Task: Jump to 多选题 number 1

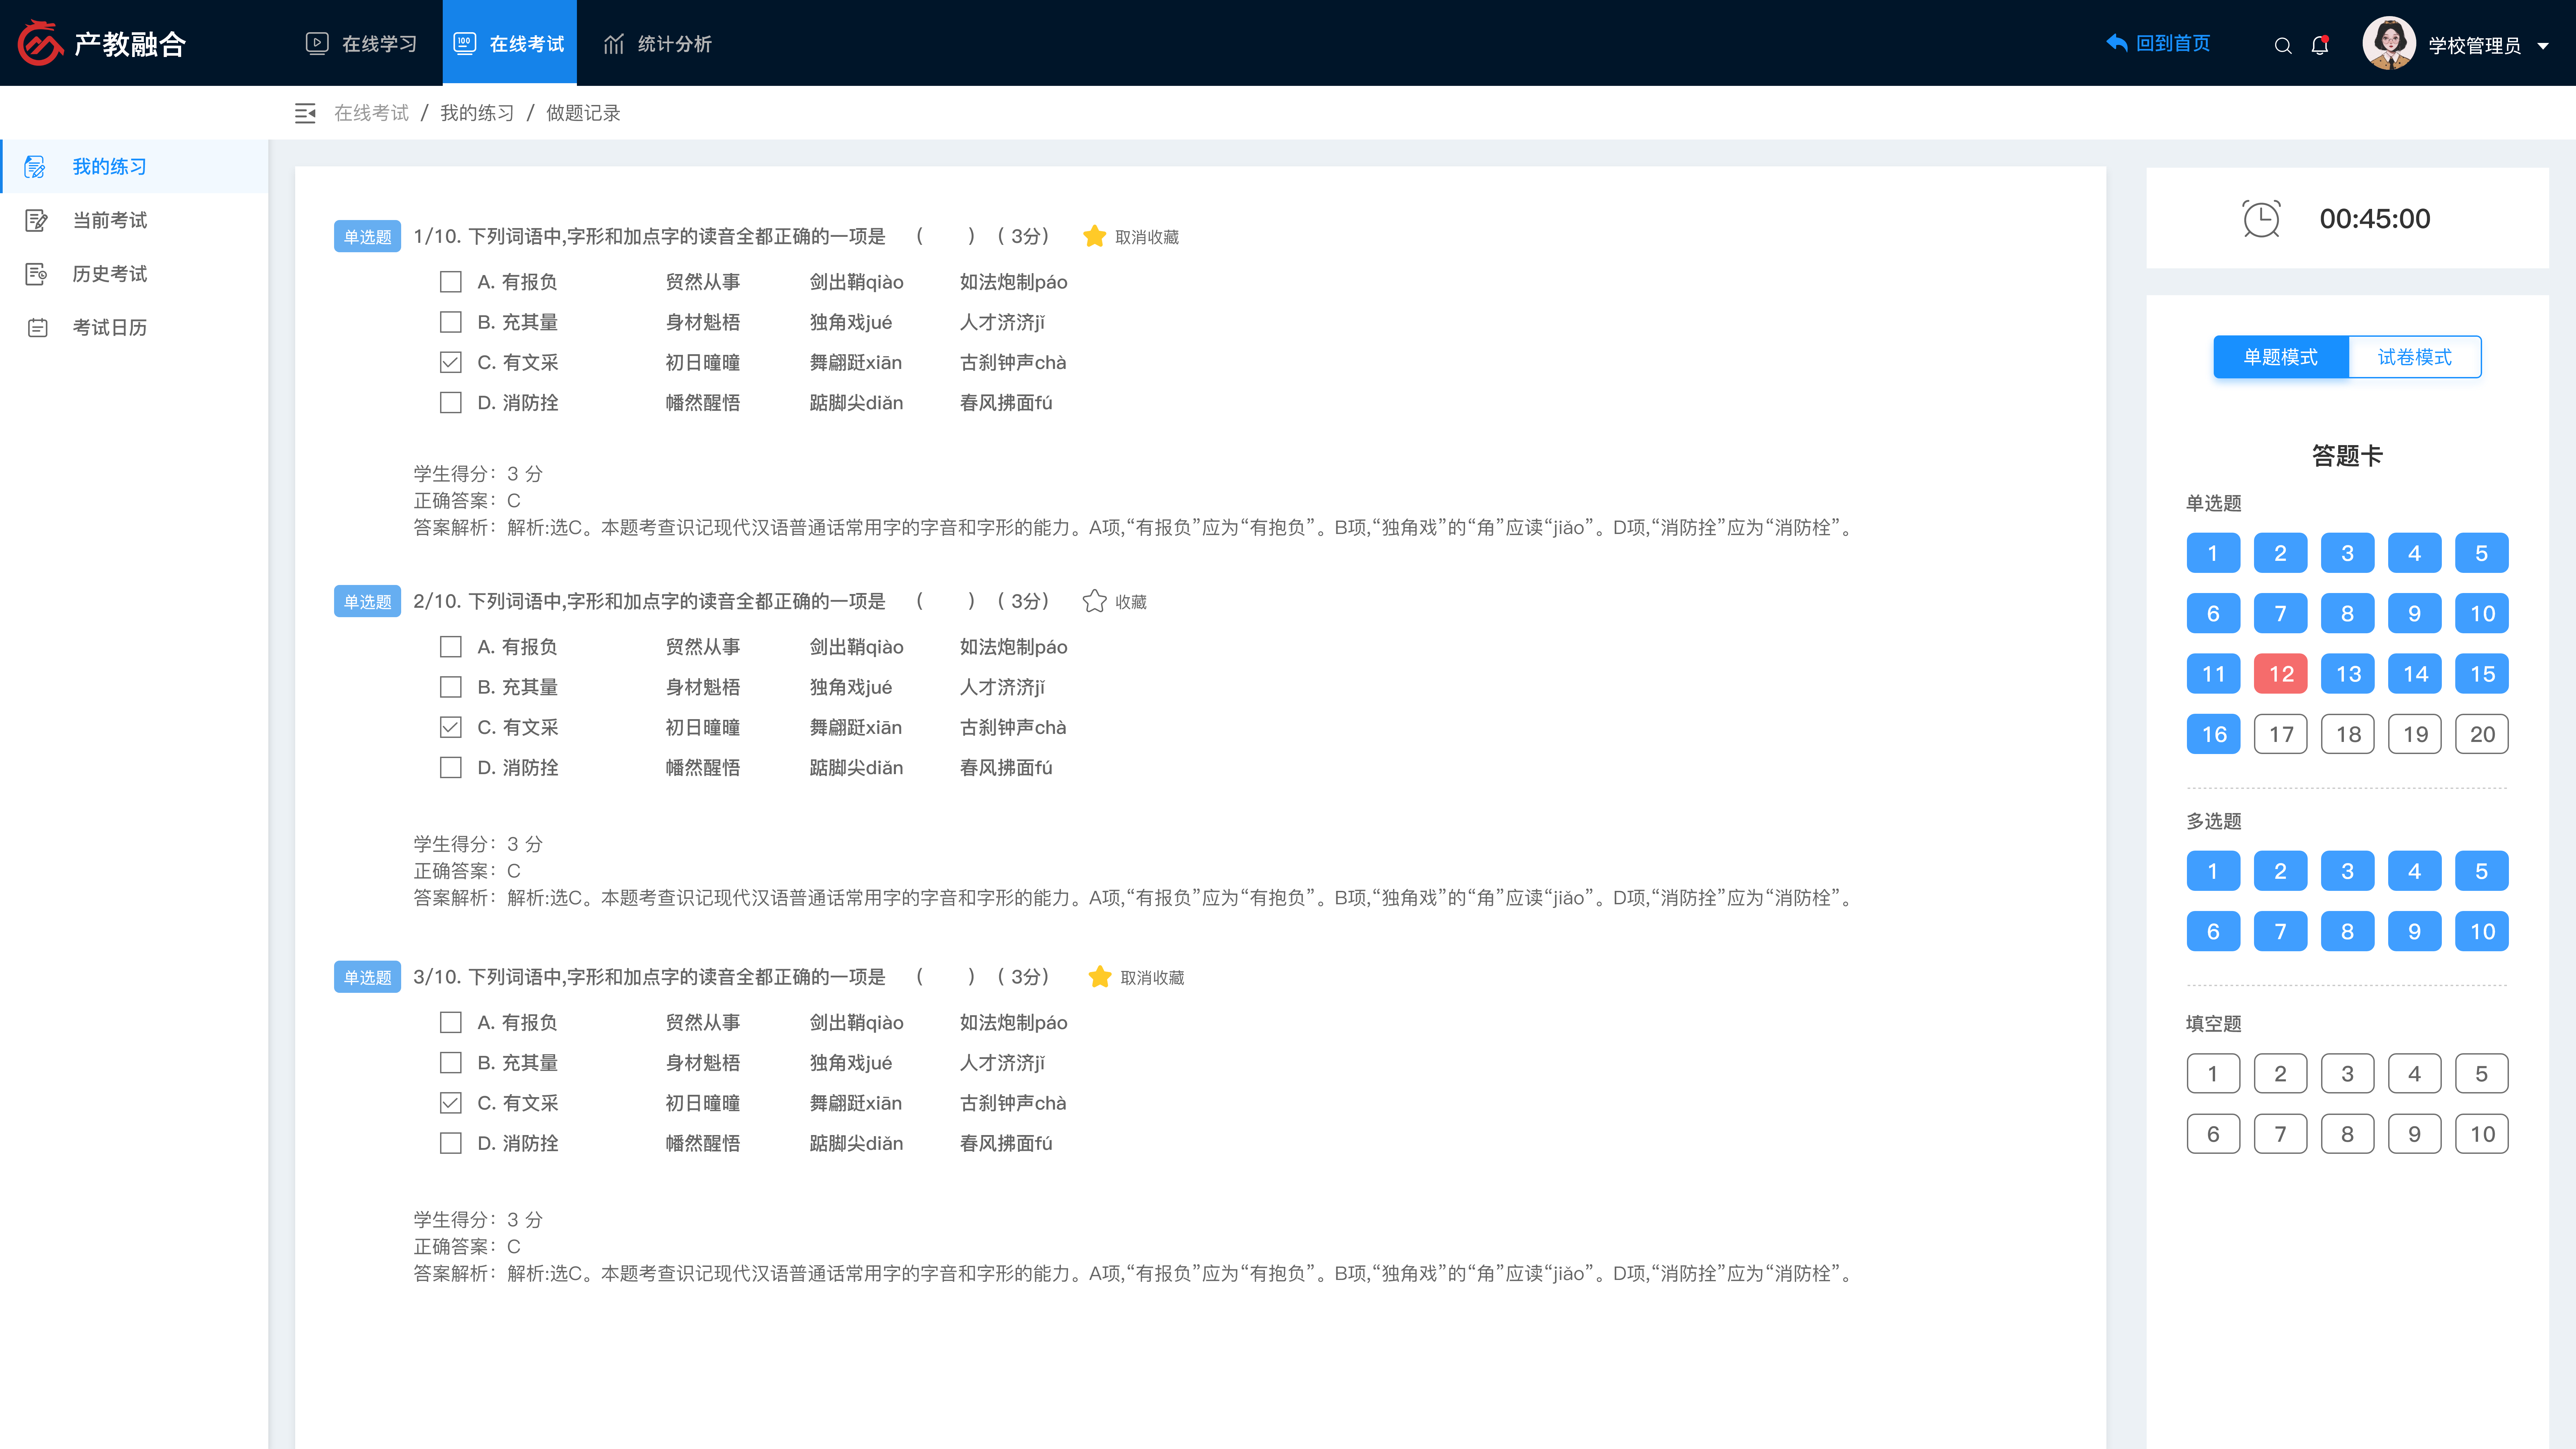Action: pos(2213,871)
